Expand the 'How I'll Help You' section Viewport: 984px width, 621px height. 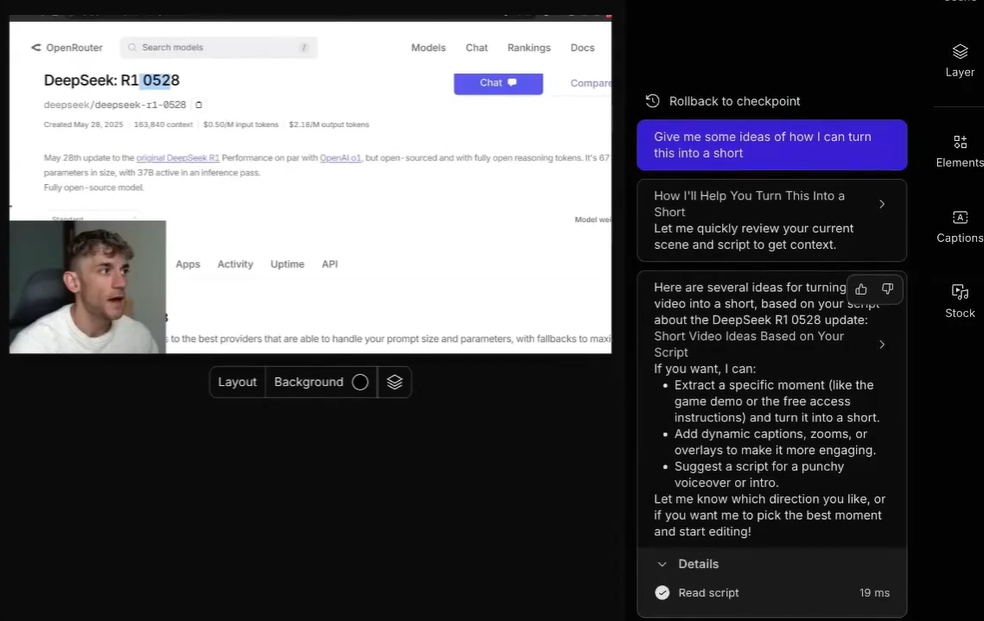click(x=882, y=204)
